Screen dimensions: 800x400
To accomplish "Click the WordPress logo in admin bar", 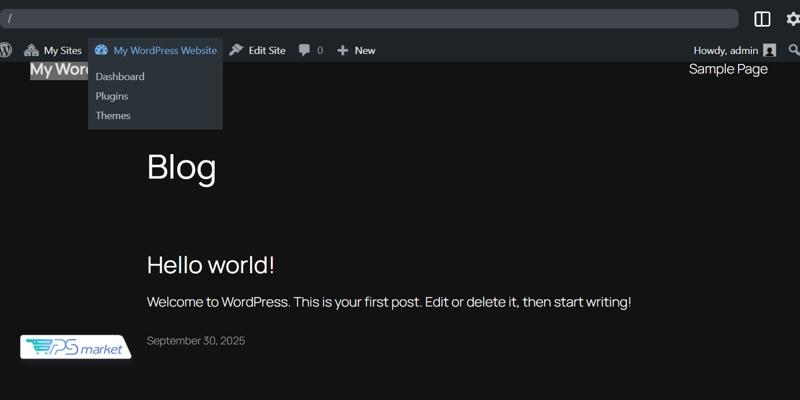I will tap(6, 50).
